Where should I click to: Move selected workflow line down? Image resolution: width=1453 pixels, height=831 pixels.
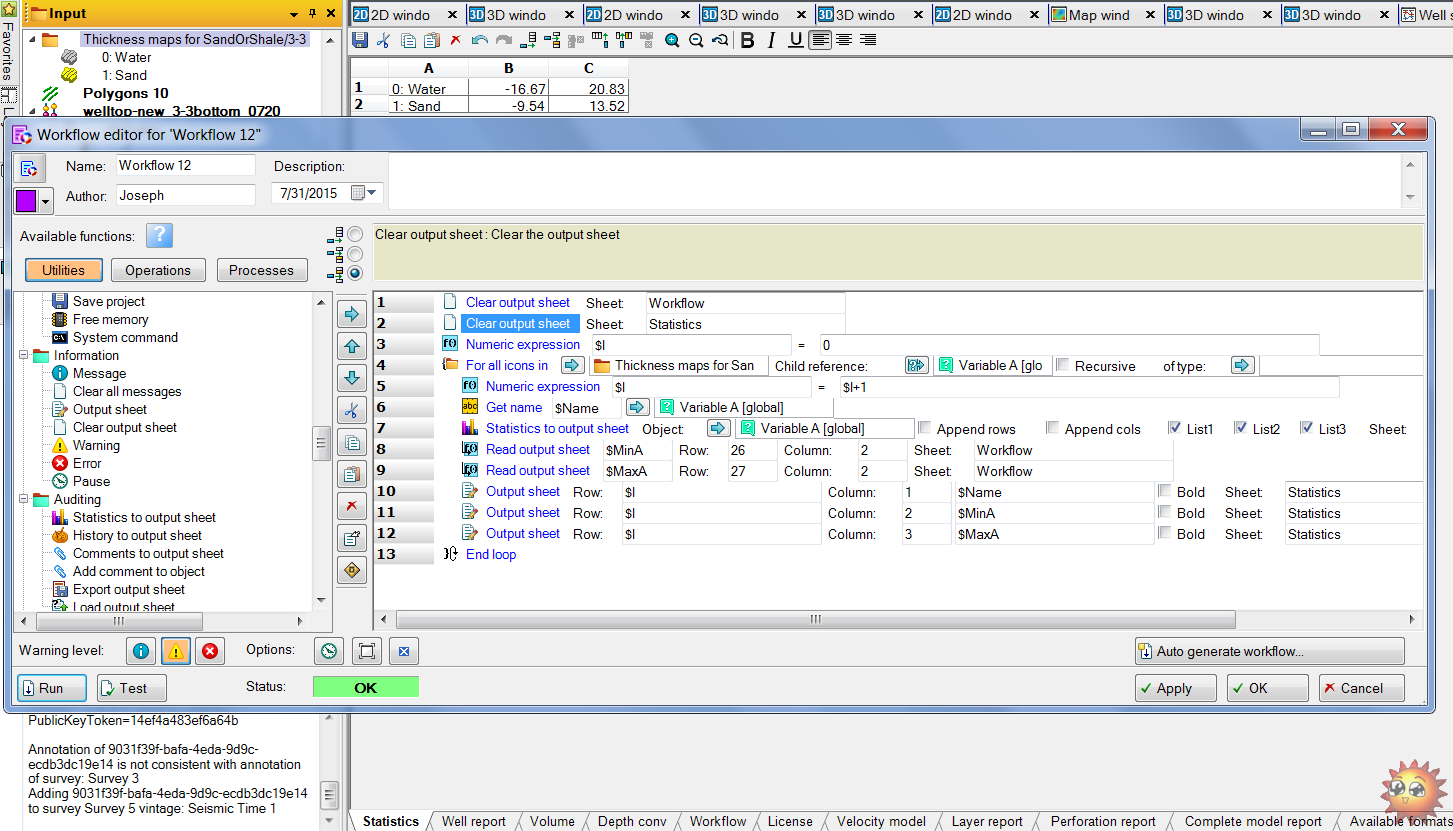(352, 378)
